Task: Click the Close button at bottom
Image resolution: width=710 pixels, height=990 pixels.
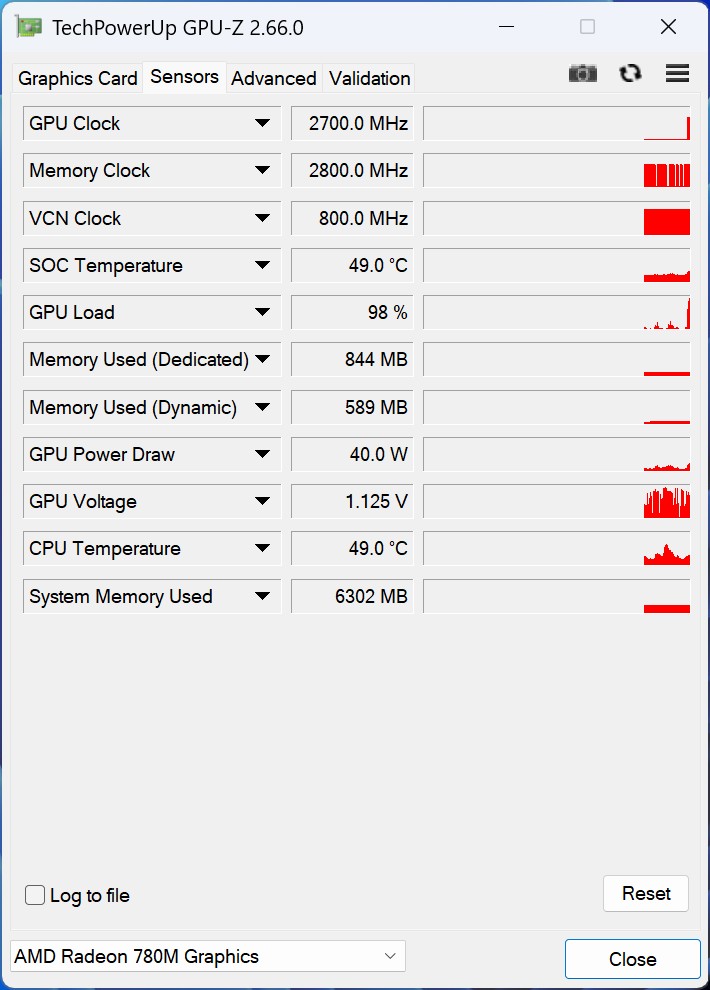Action: (632, 959)
